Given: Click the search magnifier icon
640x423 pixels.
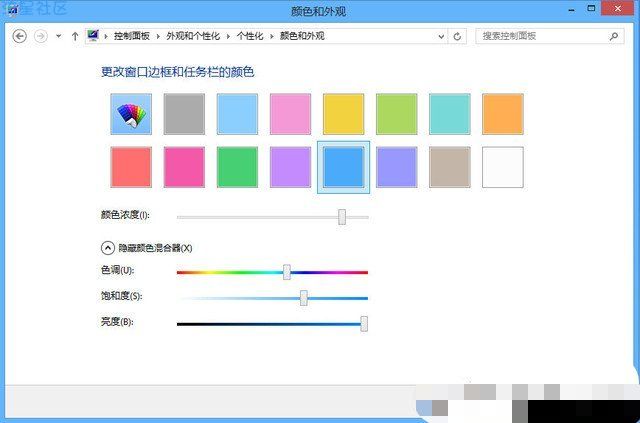Looking at the screenshot, I should tap(613, 36).
